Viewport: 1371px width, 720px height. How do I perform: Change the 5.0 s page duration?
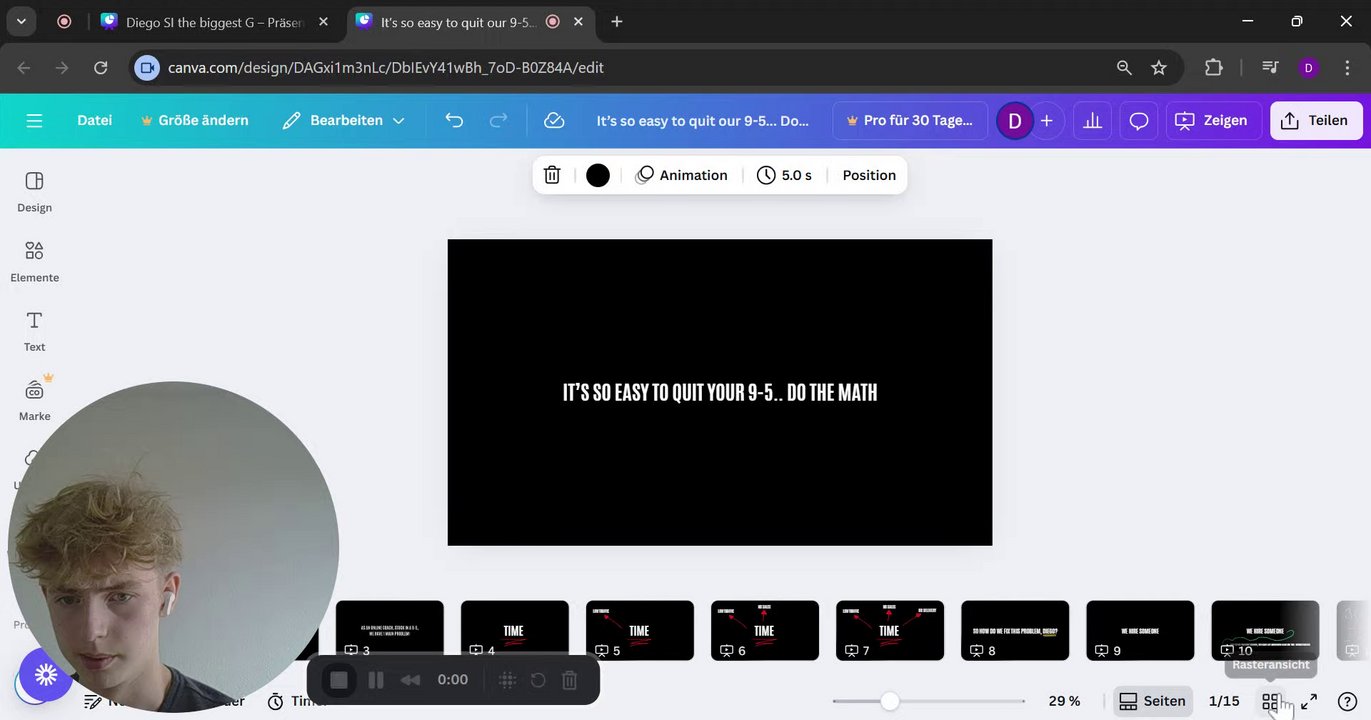click(x=785, y=175)
